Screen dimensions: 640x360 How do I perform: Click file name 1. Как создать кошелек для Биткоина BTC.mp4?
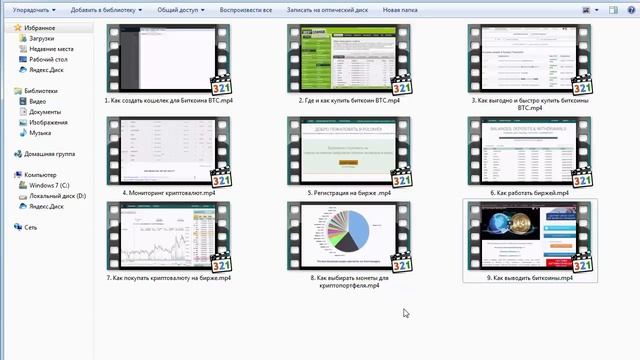pyautogui.click(x=169, y=100)
